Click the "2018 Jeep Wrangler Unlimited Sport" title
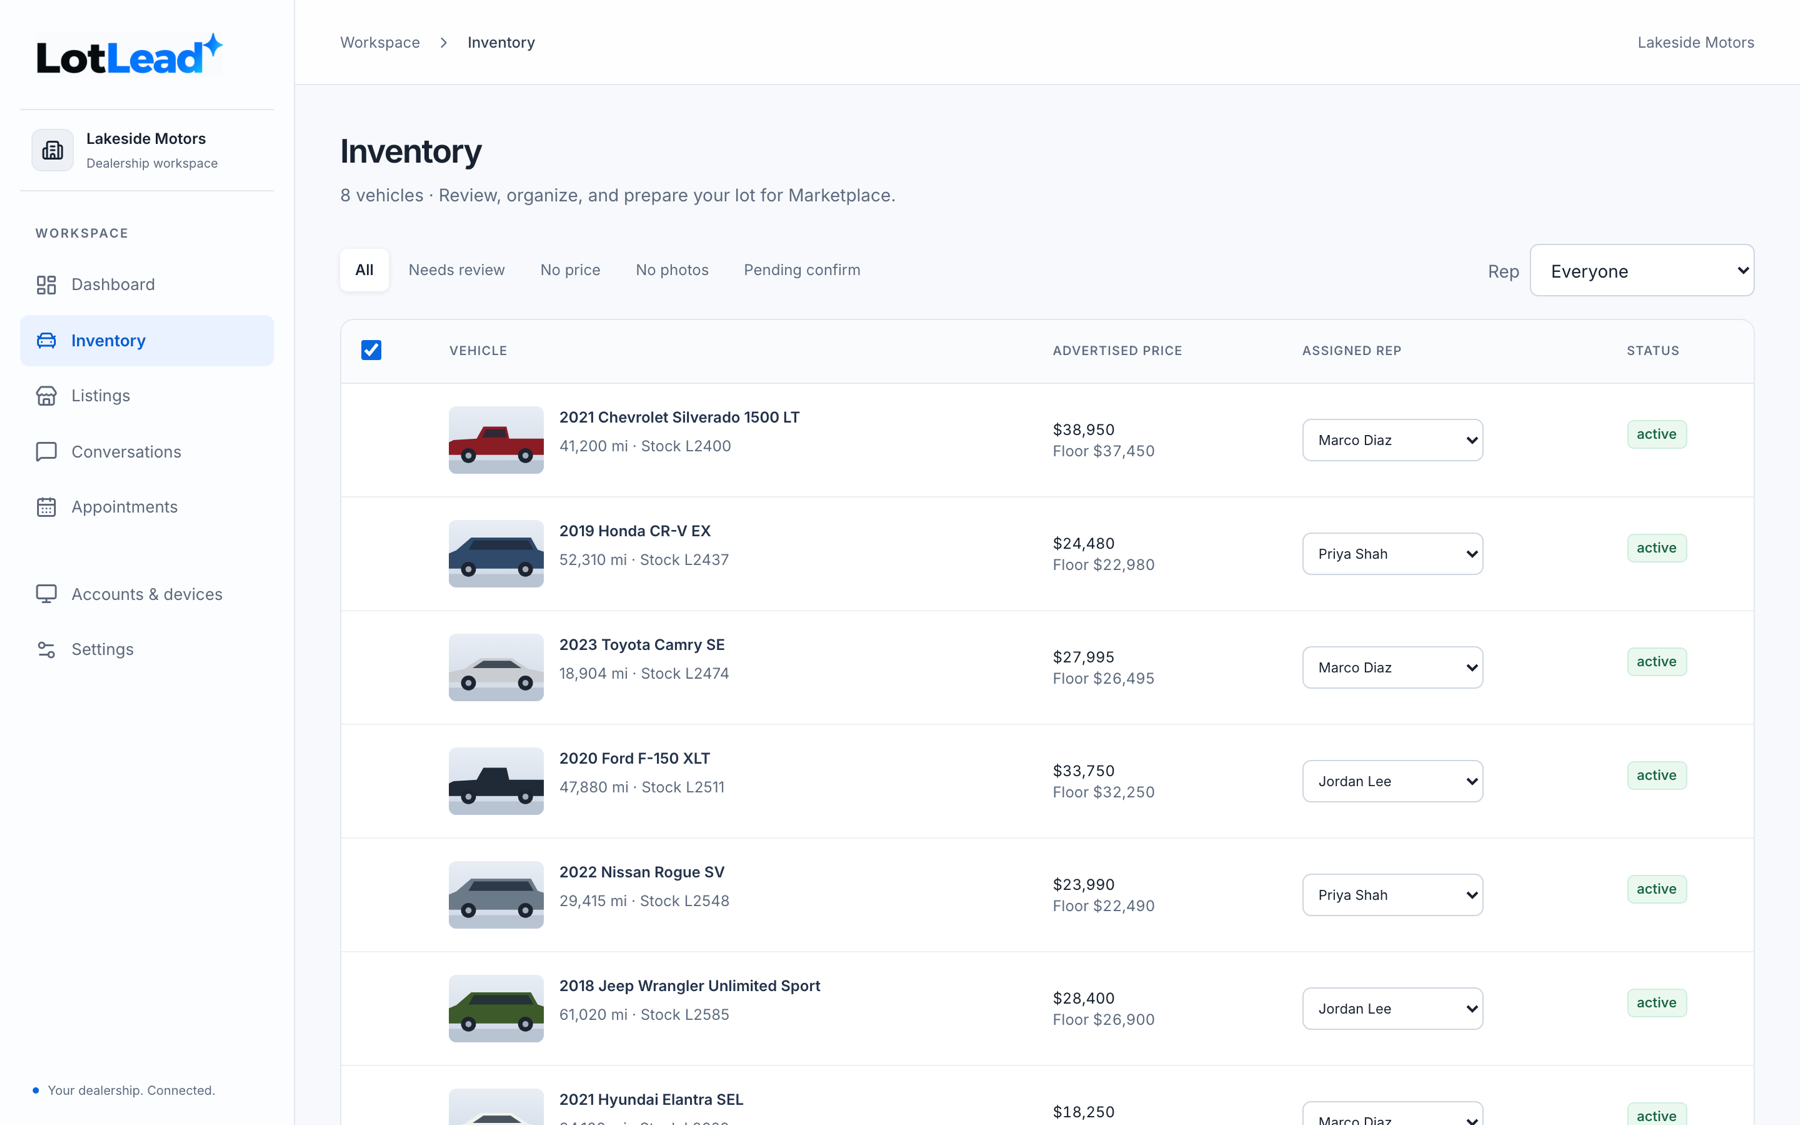The image size is (1800, 1125). (x=690, y=986)
